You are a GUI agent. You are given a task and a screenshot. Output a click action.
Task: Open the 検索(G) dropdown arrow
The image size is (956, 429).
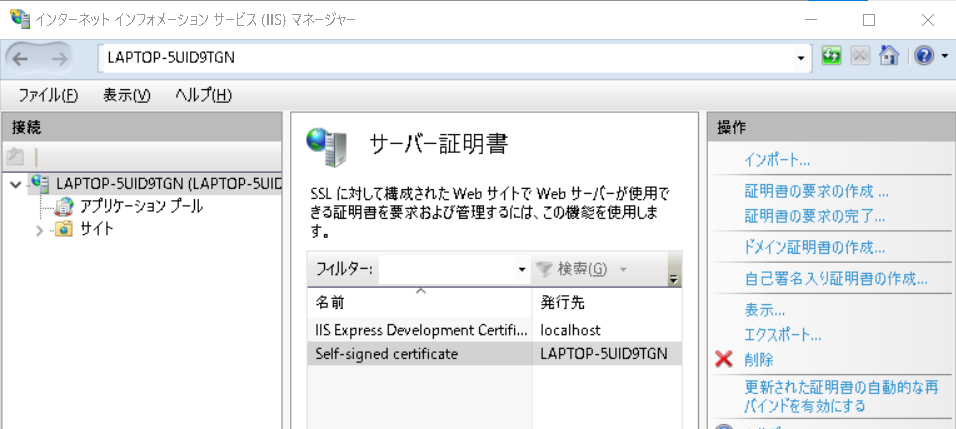coord(622,269)
